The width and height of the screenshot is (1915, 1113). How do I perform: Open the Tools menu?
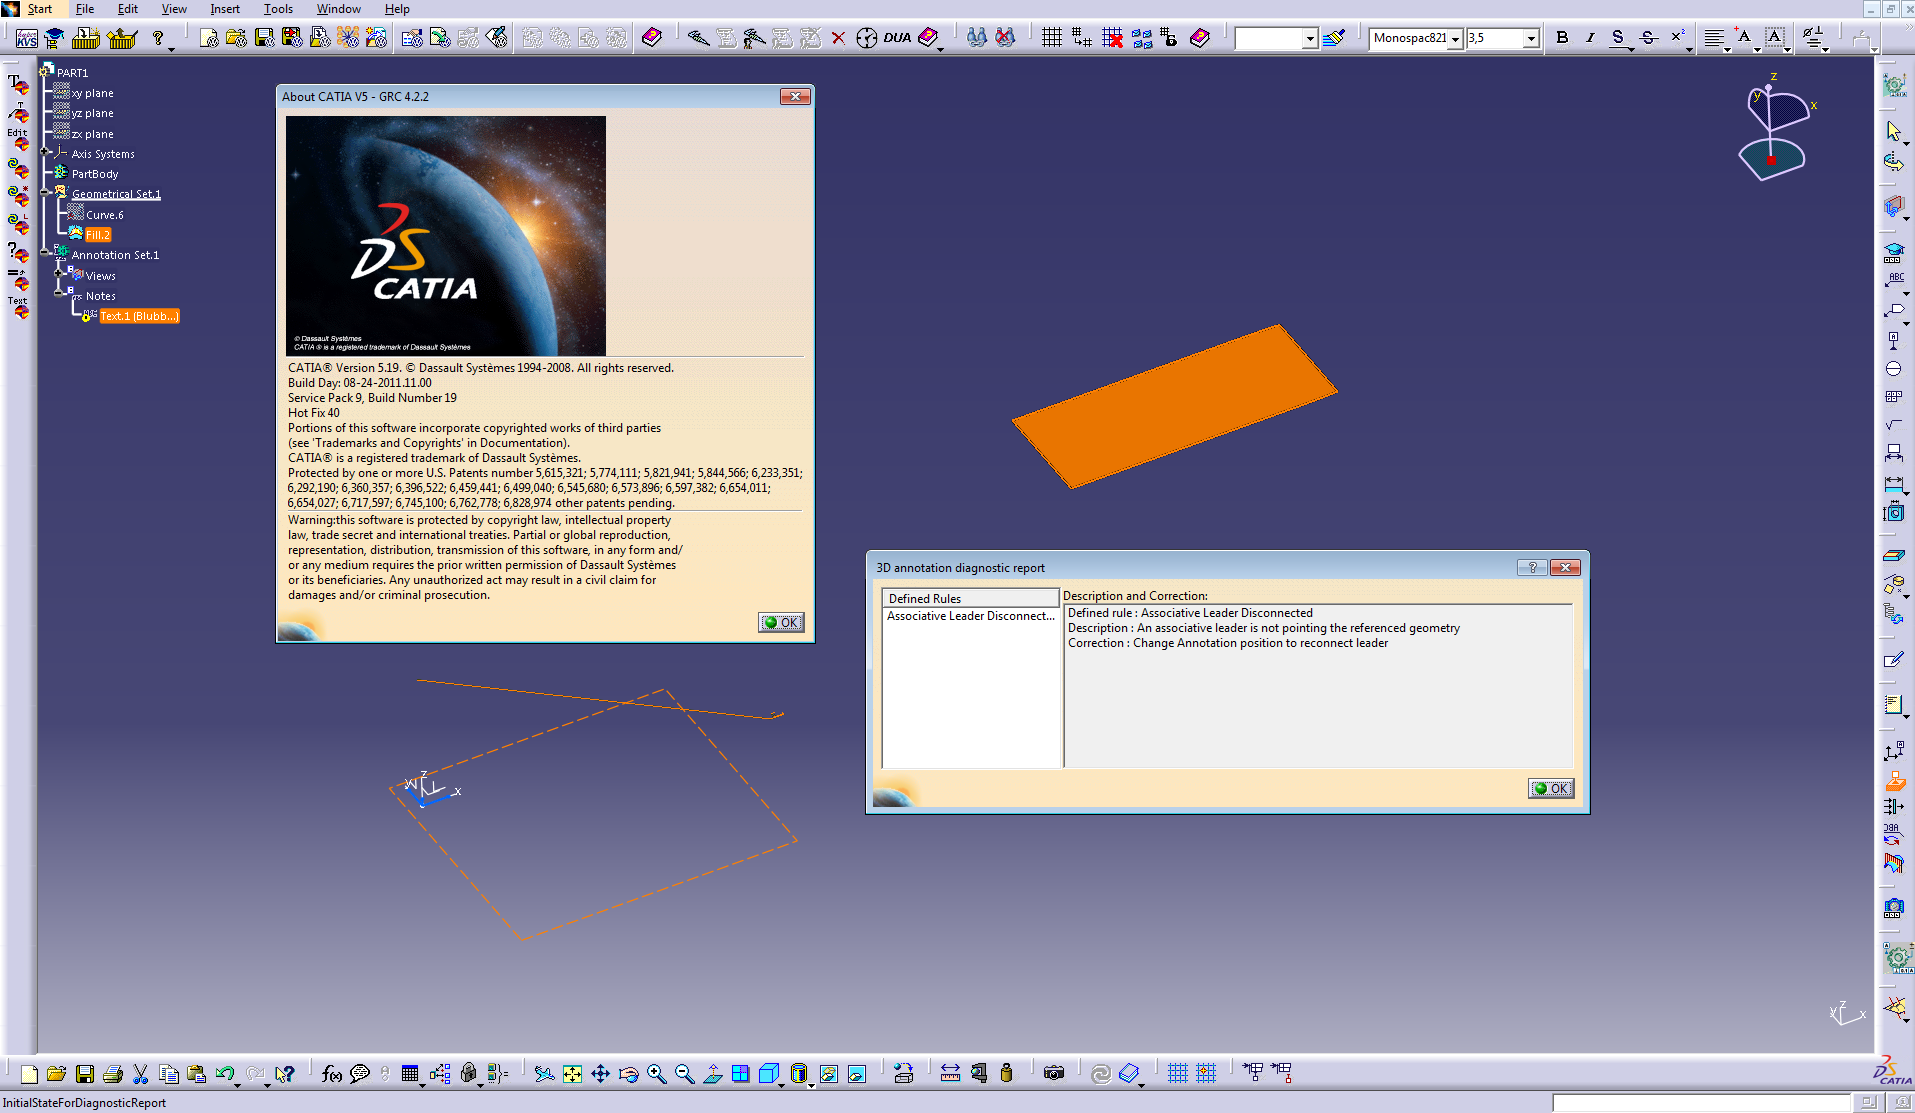pos(278,9)
